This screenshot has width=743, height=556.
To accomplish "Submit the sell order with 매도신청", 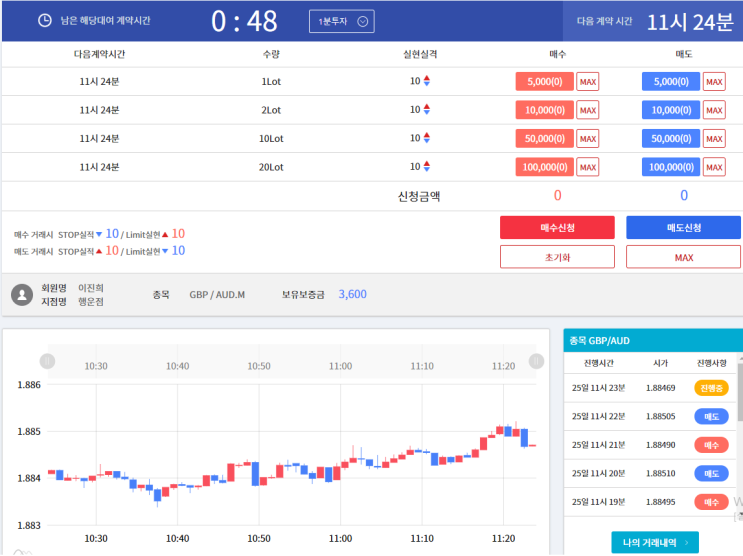I will point(683,228).
